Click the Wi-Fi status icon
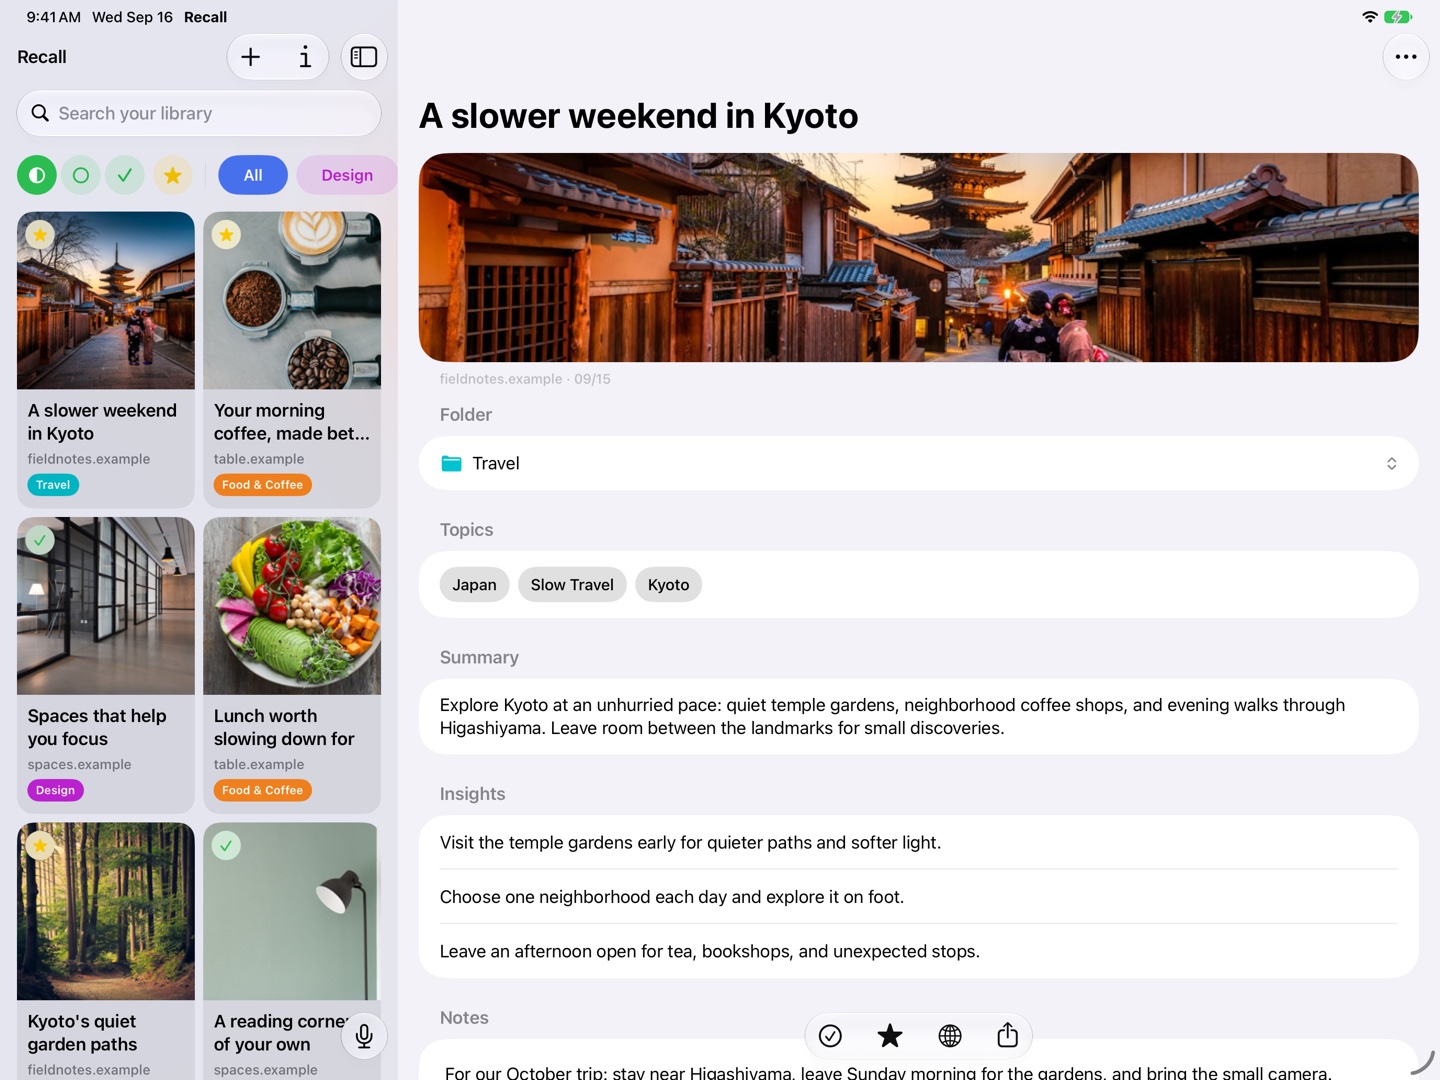This screenshot has height=1080, width=1440. [1370, 17]
